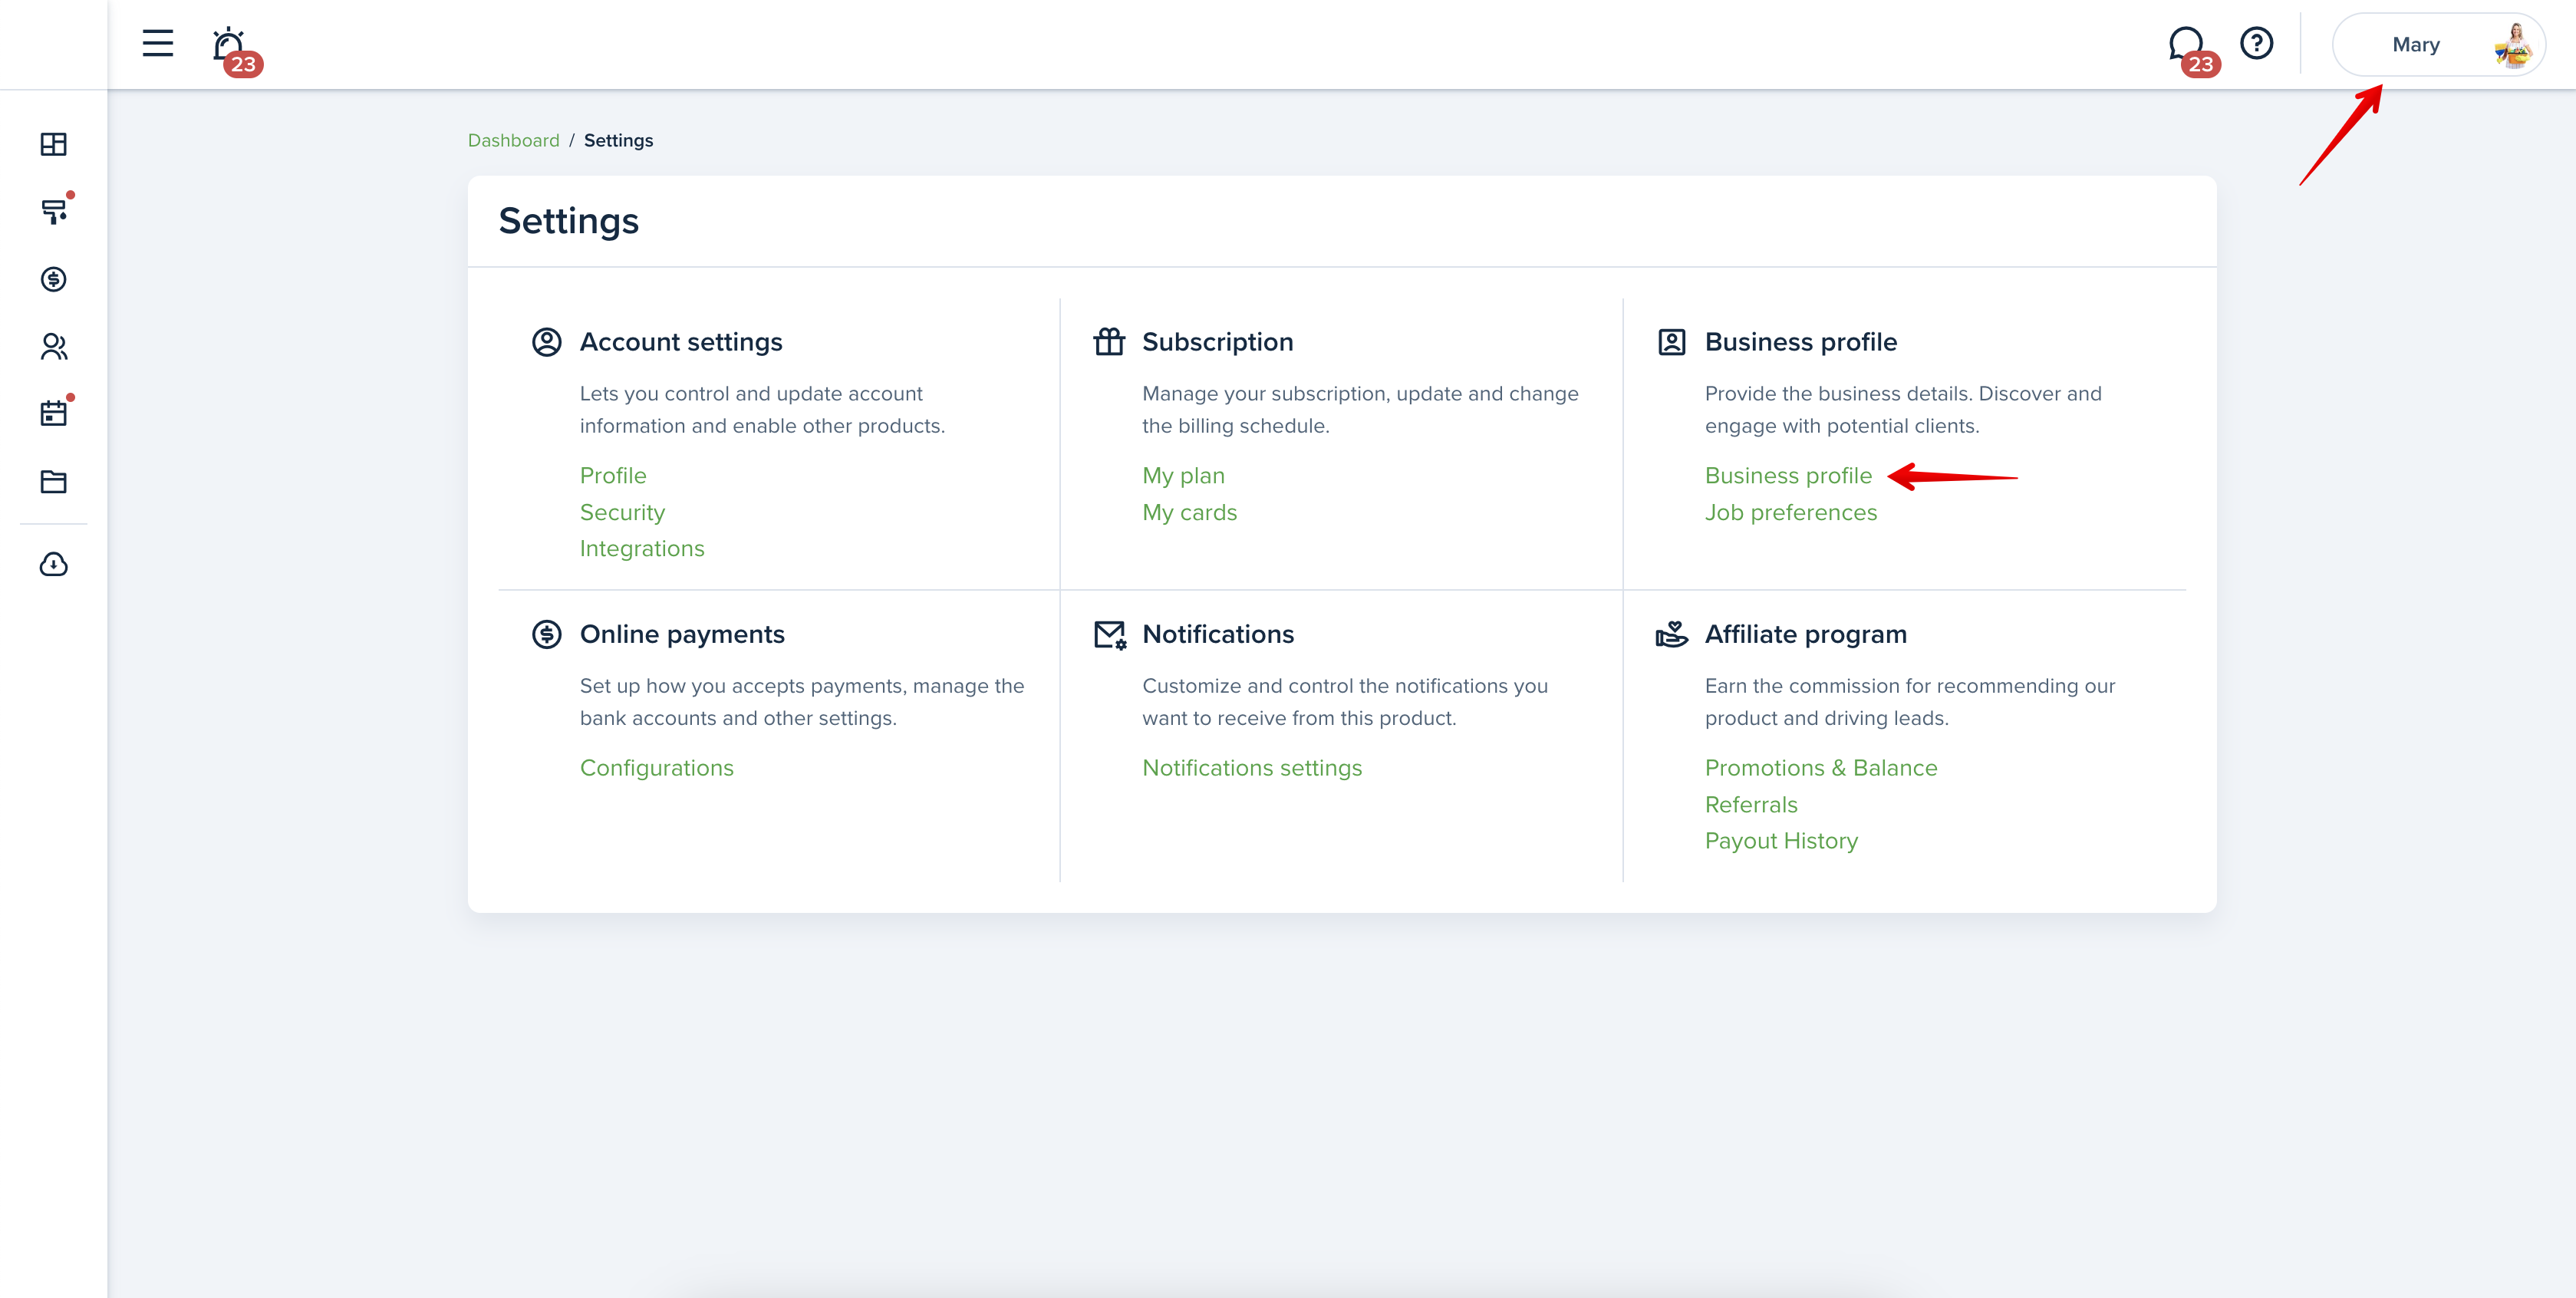Open the Referrals link
This screenshot has height=1298, width=2576.
(1751, 805)
